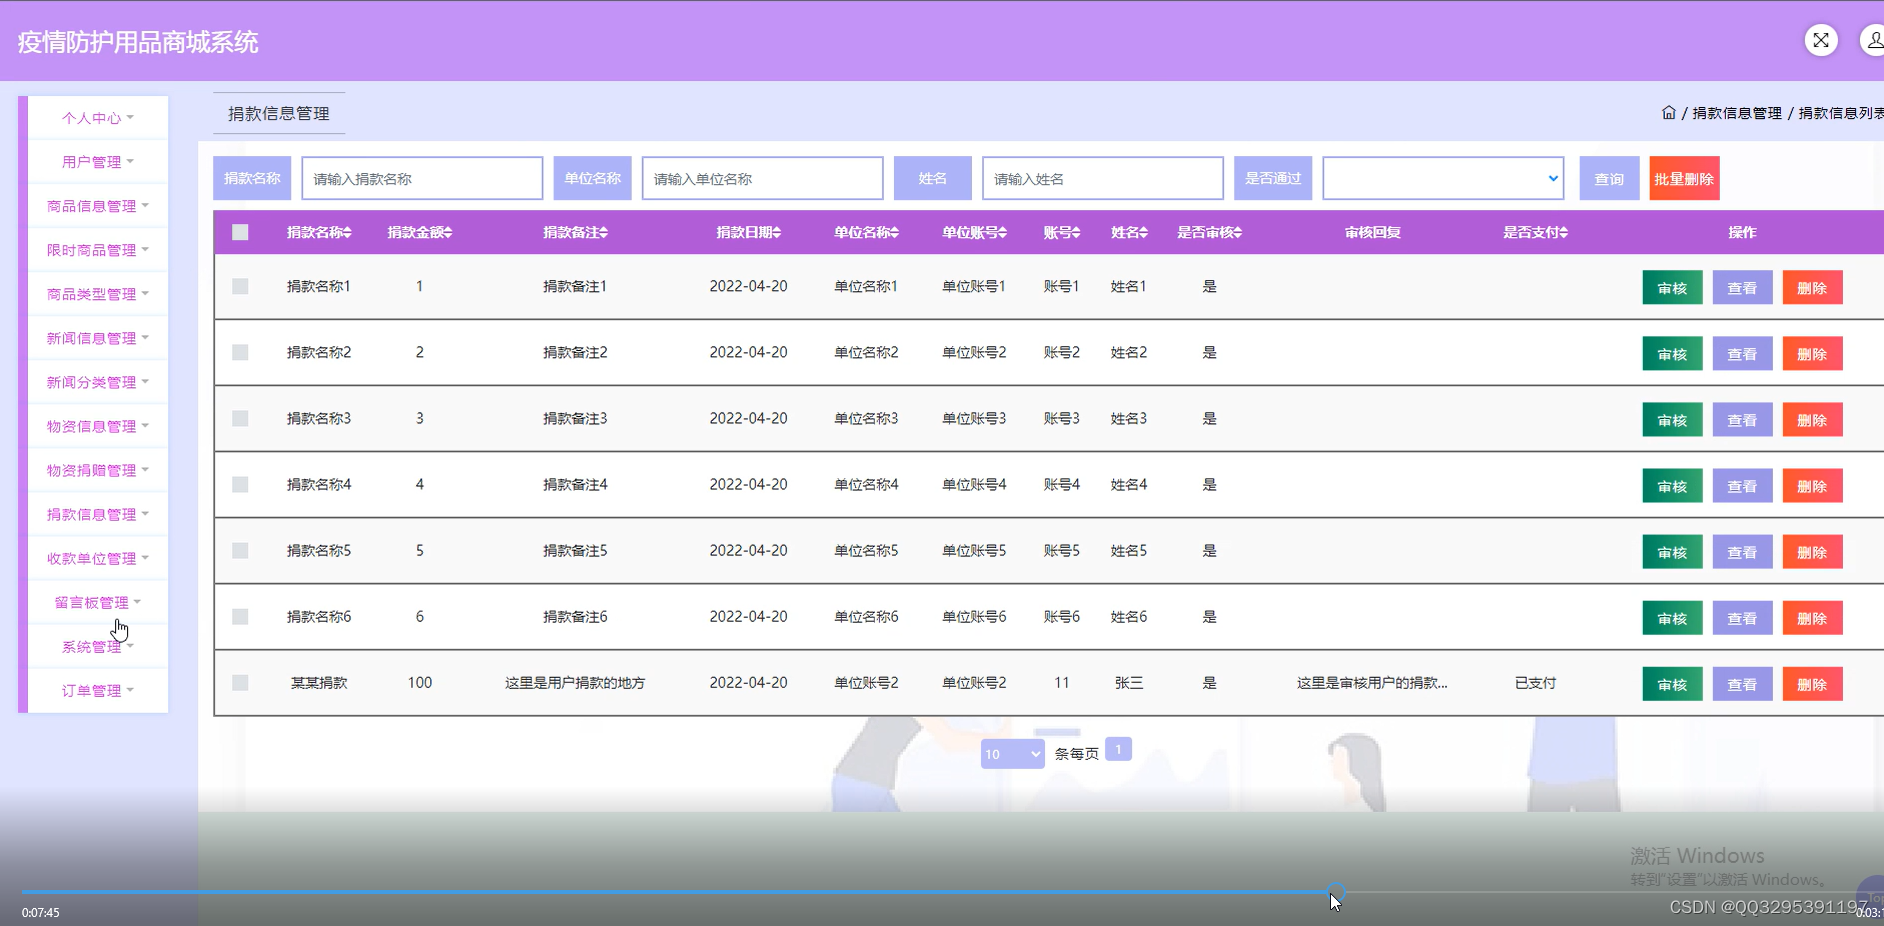Click 删除 for 捐款名称6 row
This screenshot has height=926, width=1884.
(x=1812, y=618)
